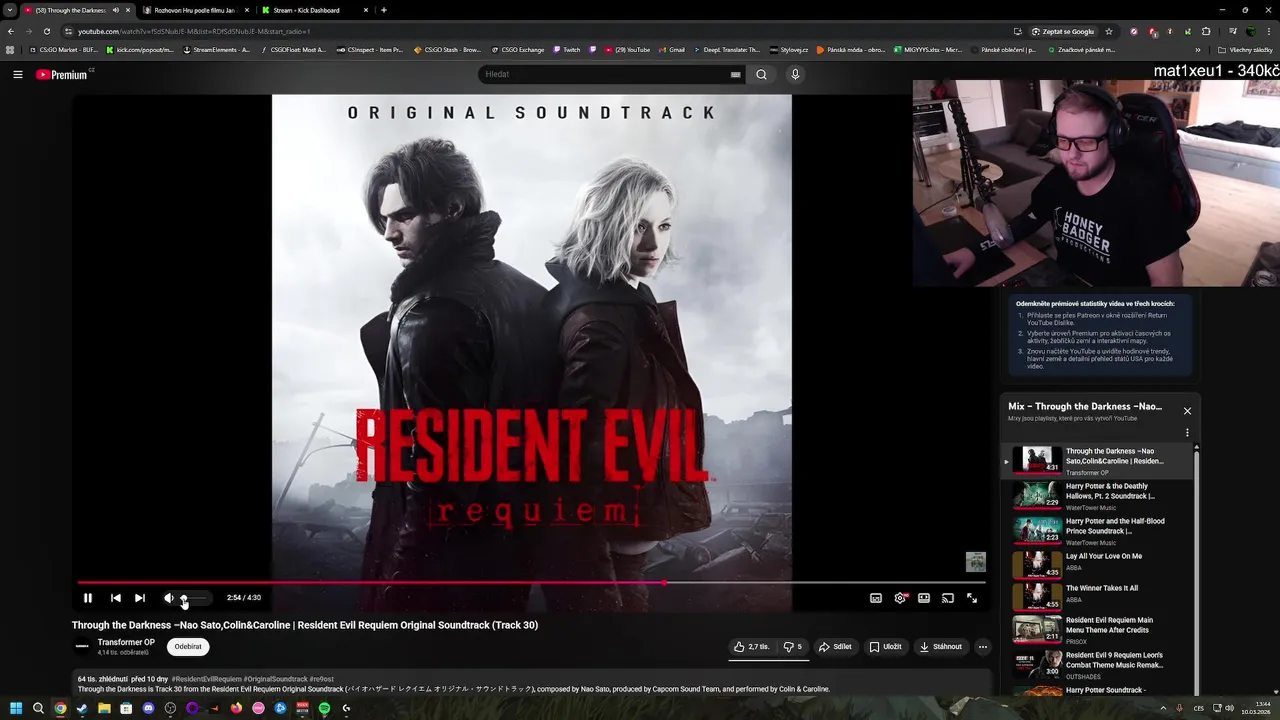This screenshot has height=720, width=1280.
Task: Open the Twitch bookmark
Action: coord(567,49)
